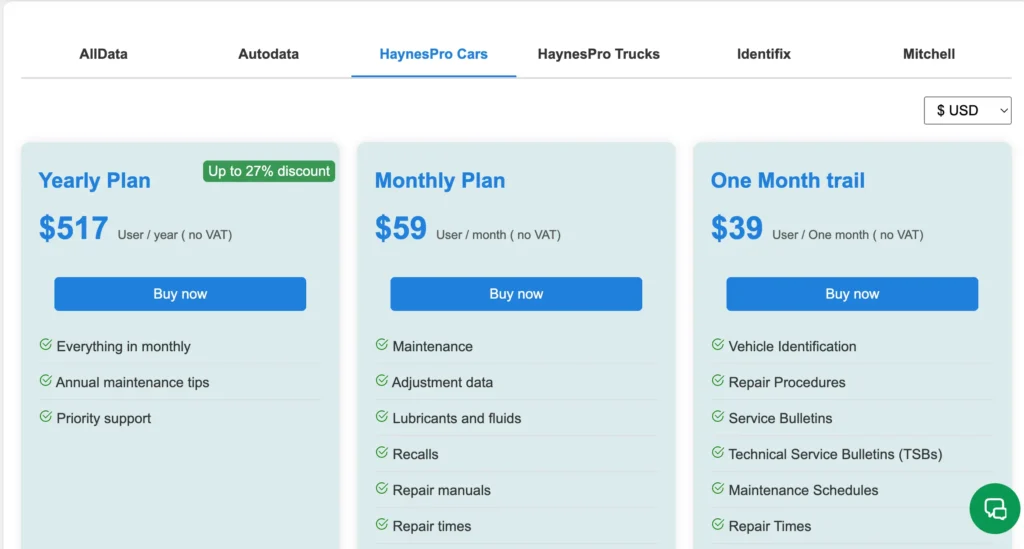Go to the Mitchell tab
This screenshot has height=549, width=1024.
click(929, 54)
